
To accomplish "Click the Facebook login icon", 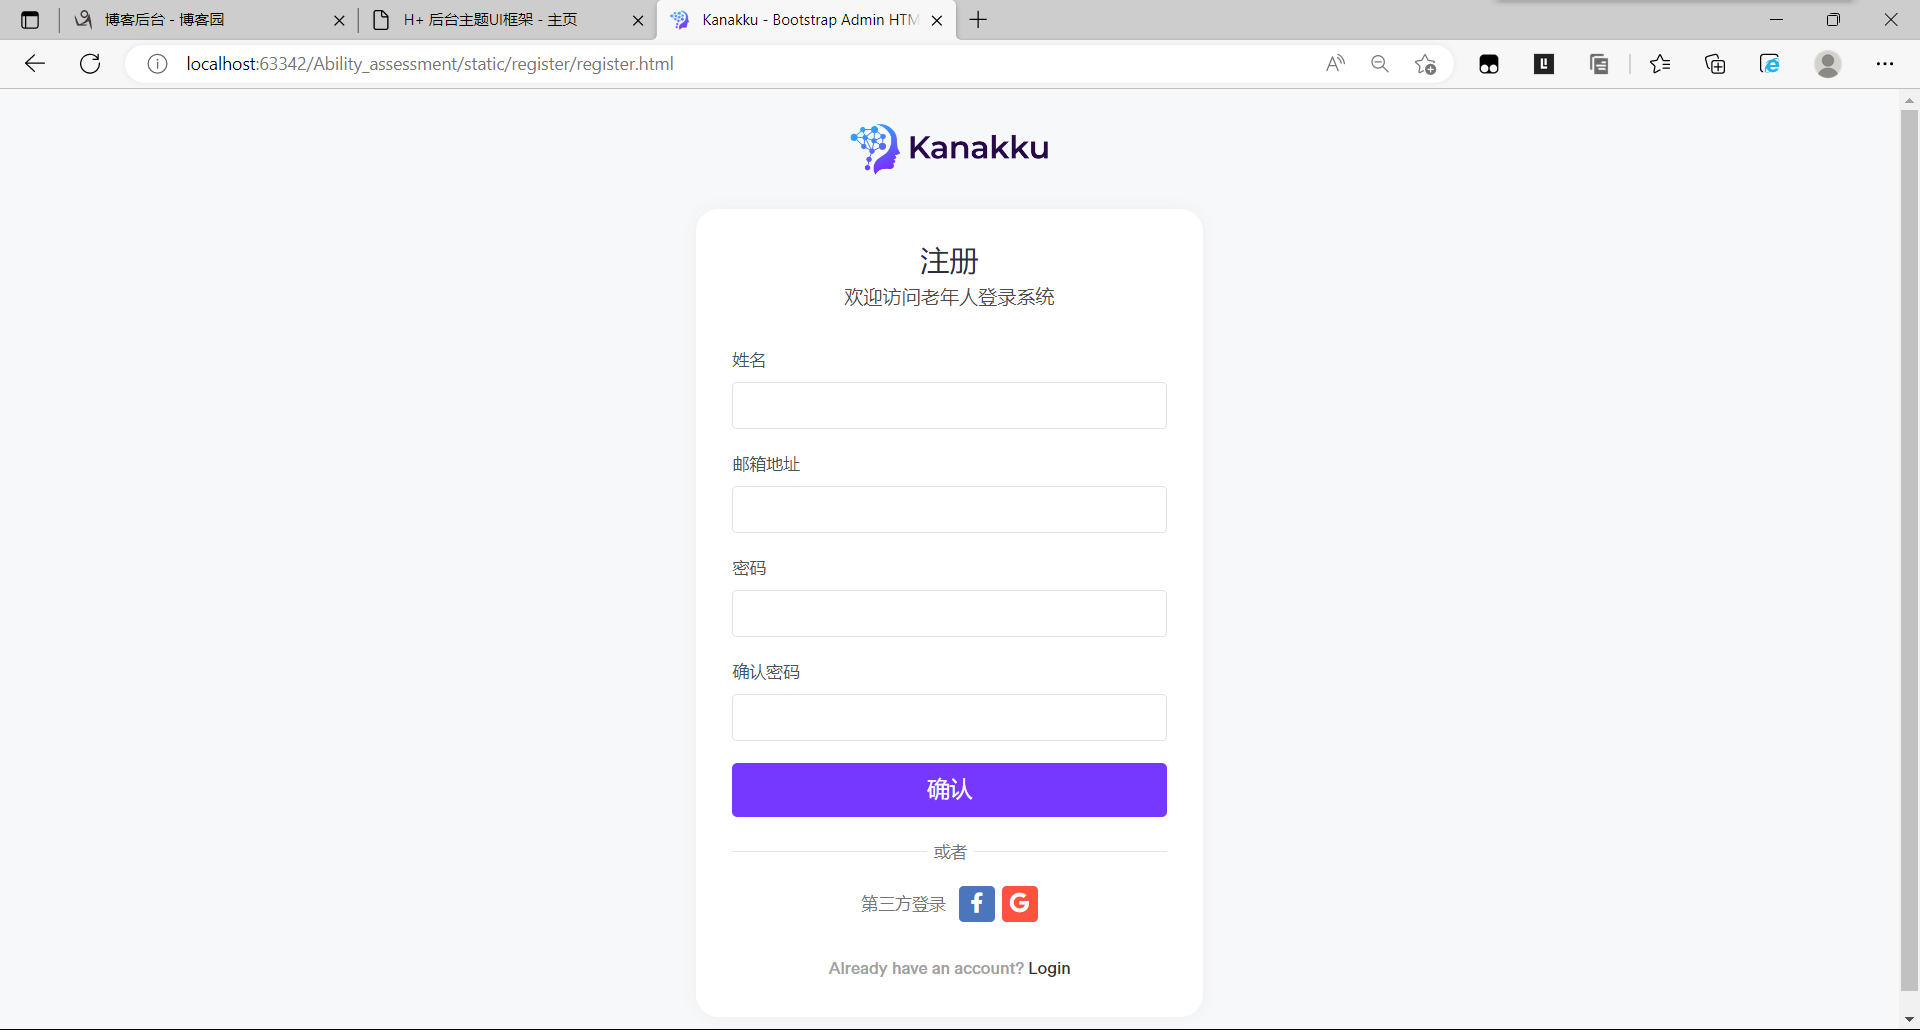I will click(976, 904).
